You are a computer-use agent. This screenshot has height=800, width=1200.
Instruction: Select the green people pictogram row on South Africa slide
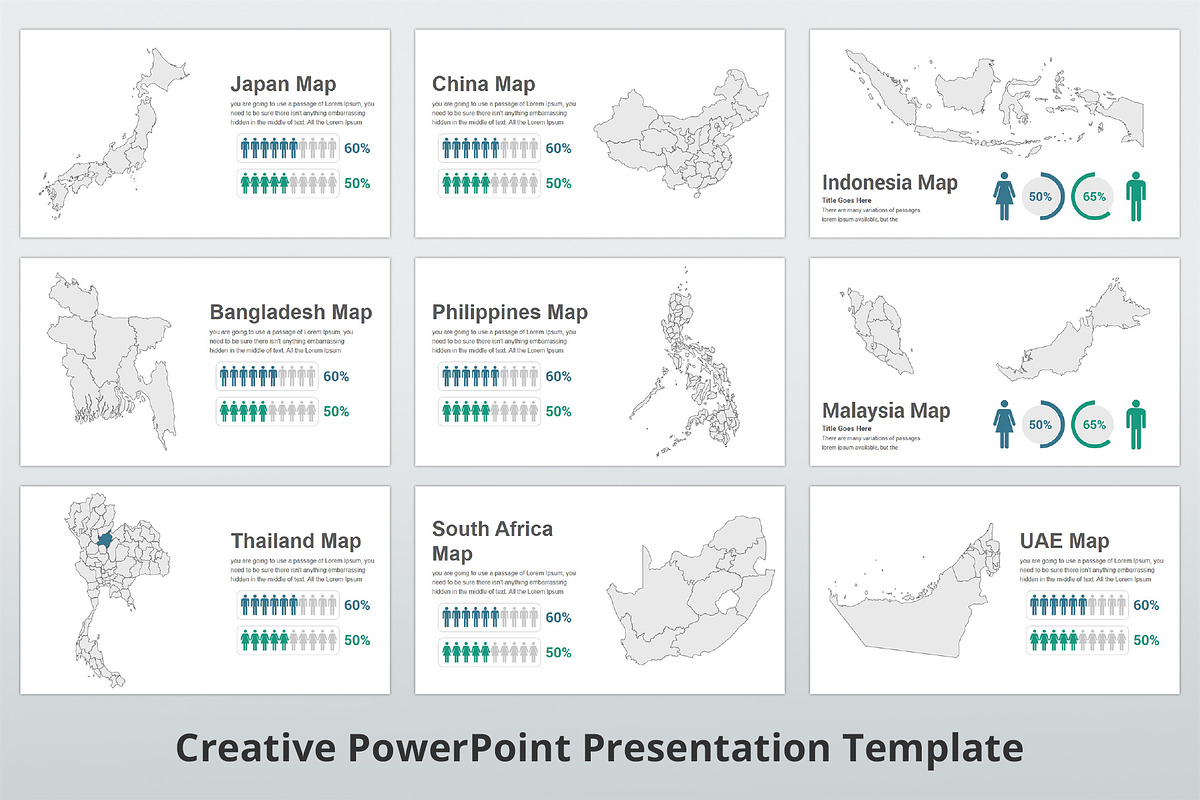(x=490, y=653)
